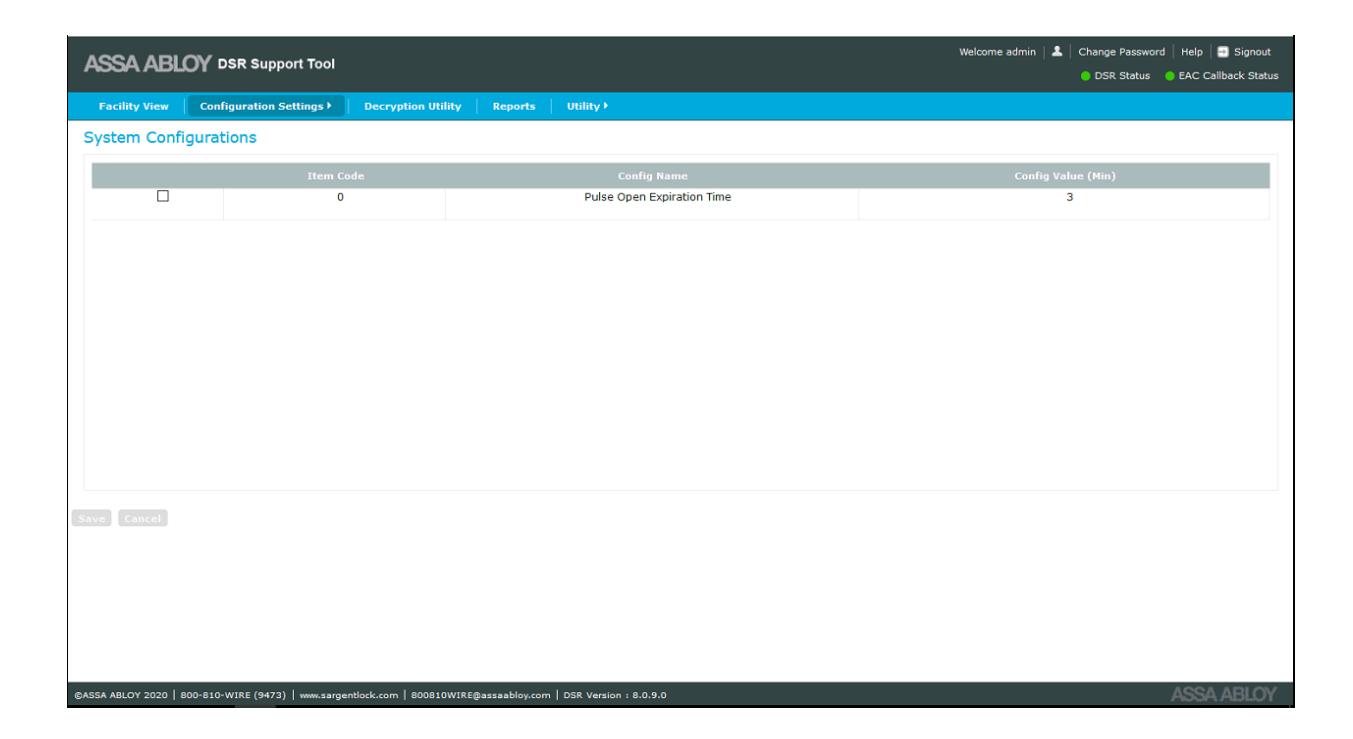Open the Reports tab

(x=514, y=106)
